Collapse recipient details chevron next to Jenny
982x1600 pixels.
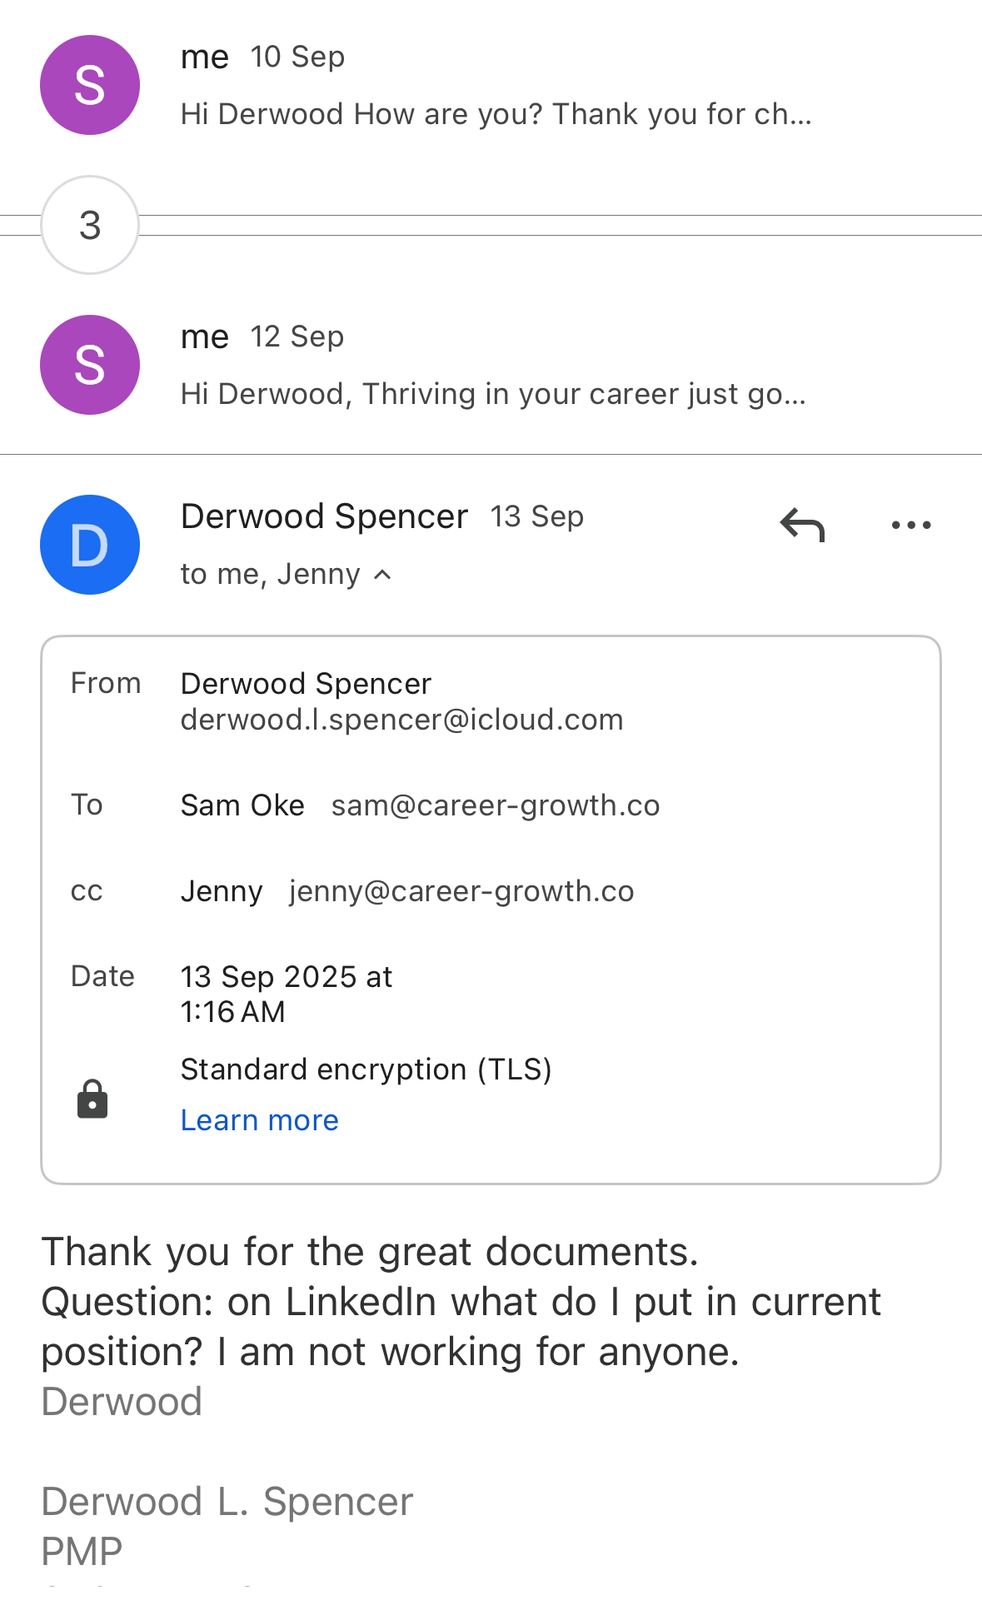coord(383,575)
